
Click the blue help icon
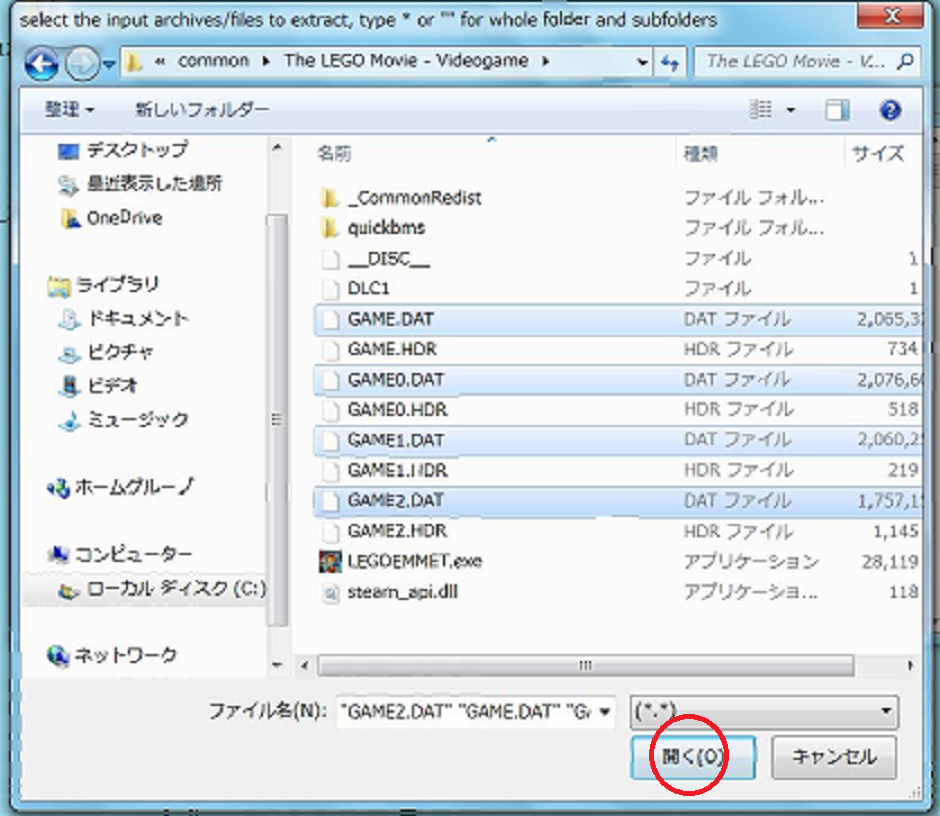point(890,110)
